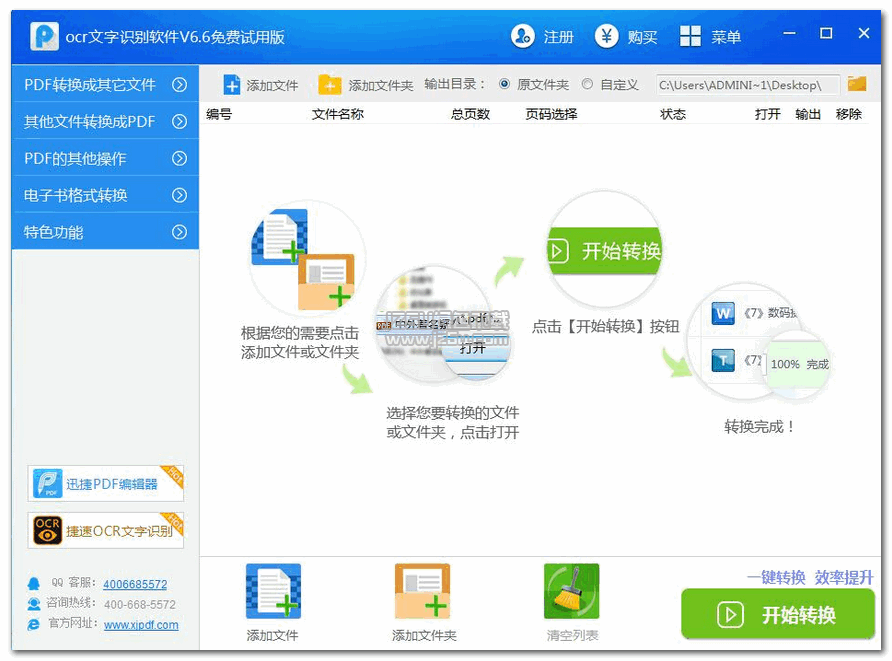This screenshot has width=892, height=661.
Task: Close the OCR software window
Action: click(864, 34)
